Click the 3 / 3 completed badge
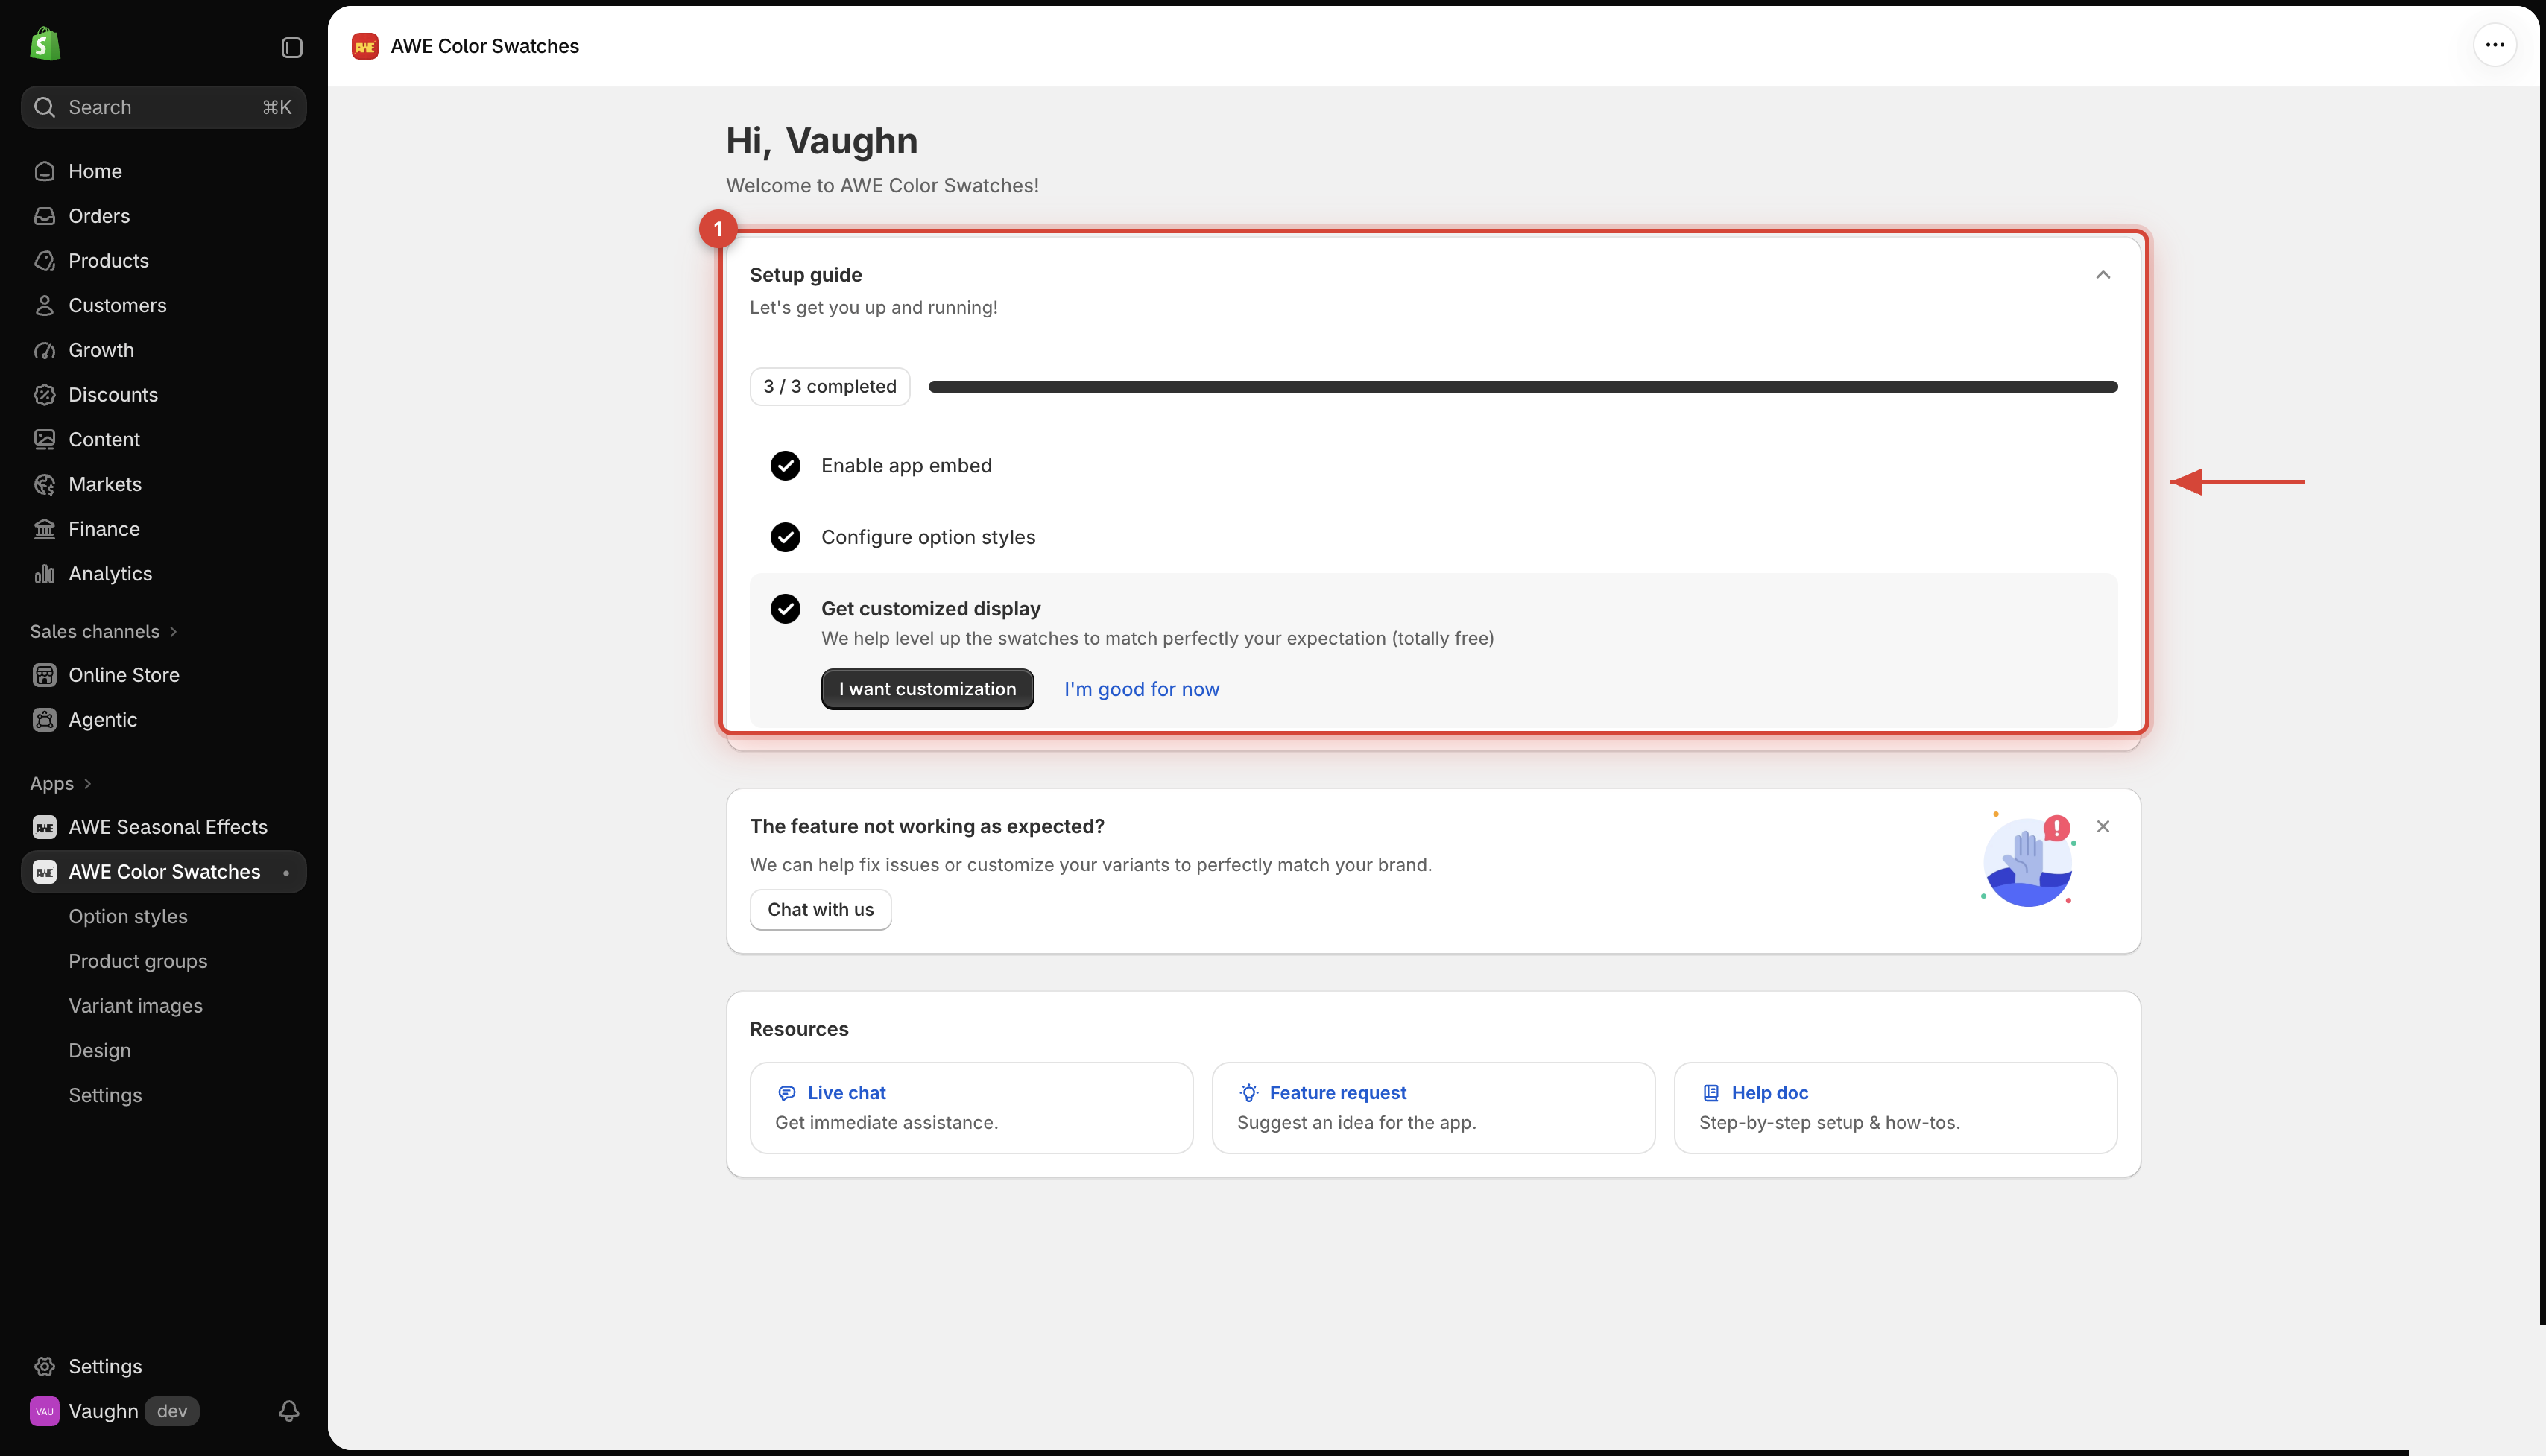 click(829, 387)
